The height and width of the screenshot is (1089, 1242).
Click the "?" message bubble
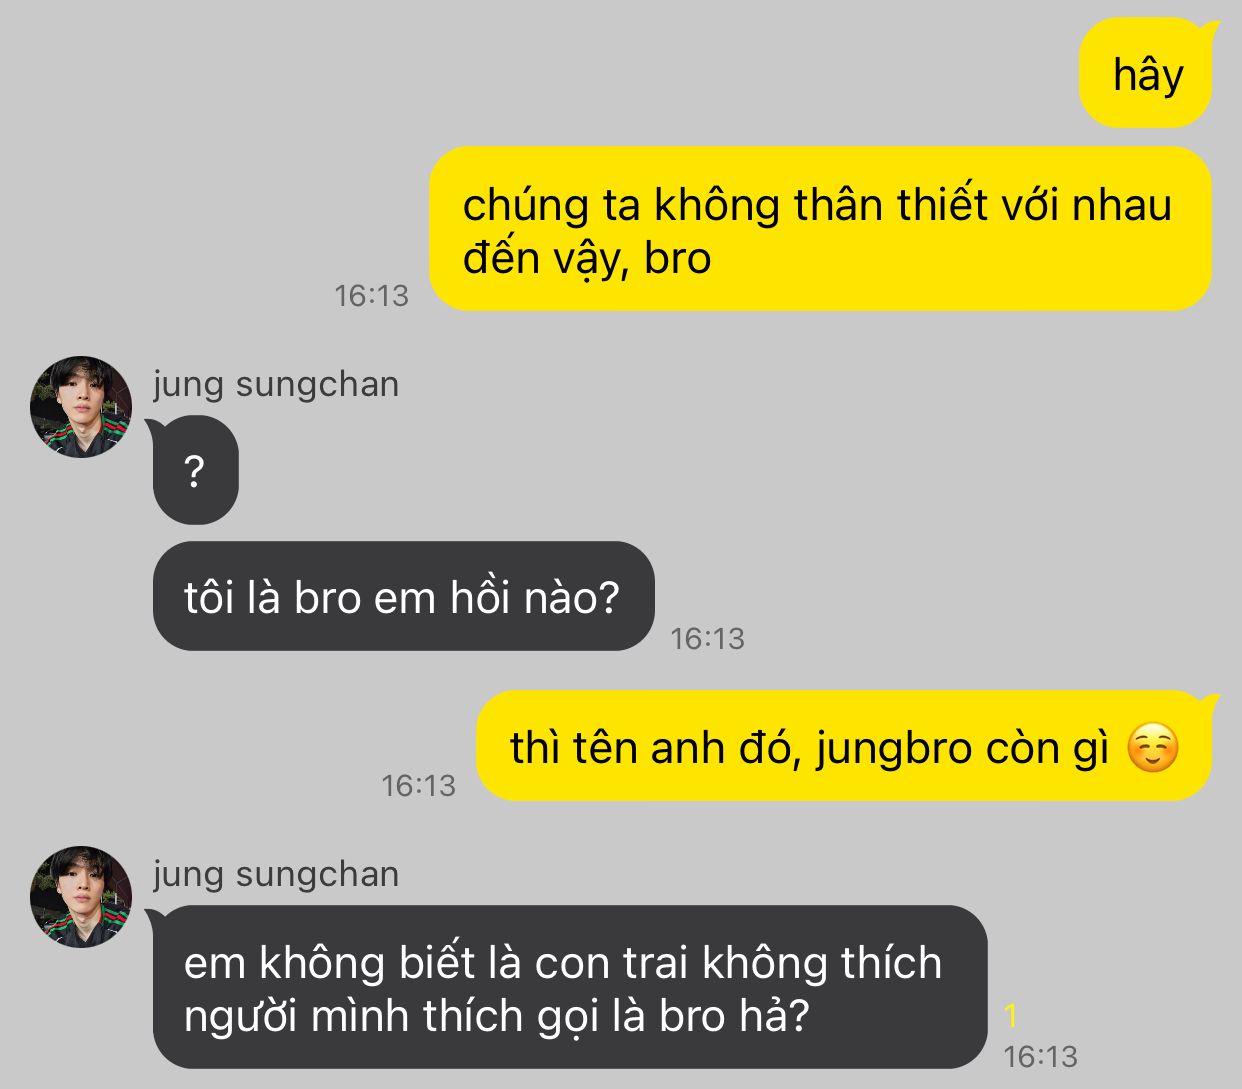pos(195,470)
